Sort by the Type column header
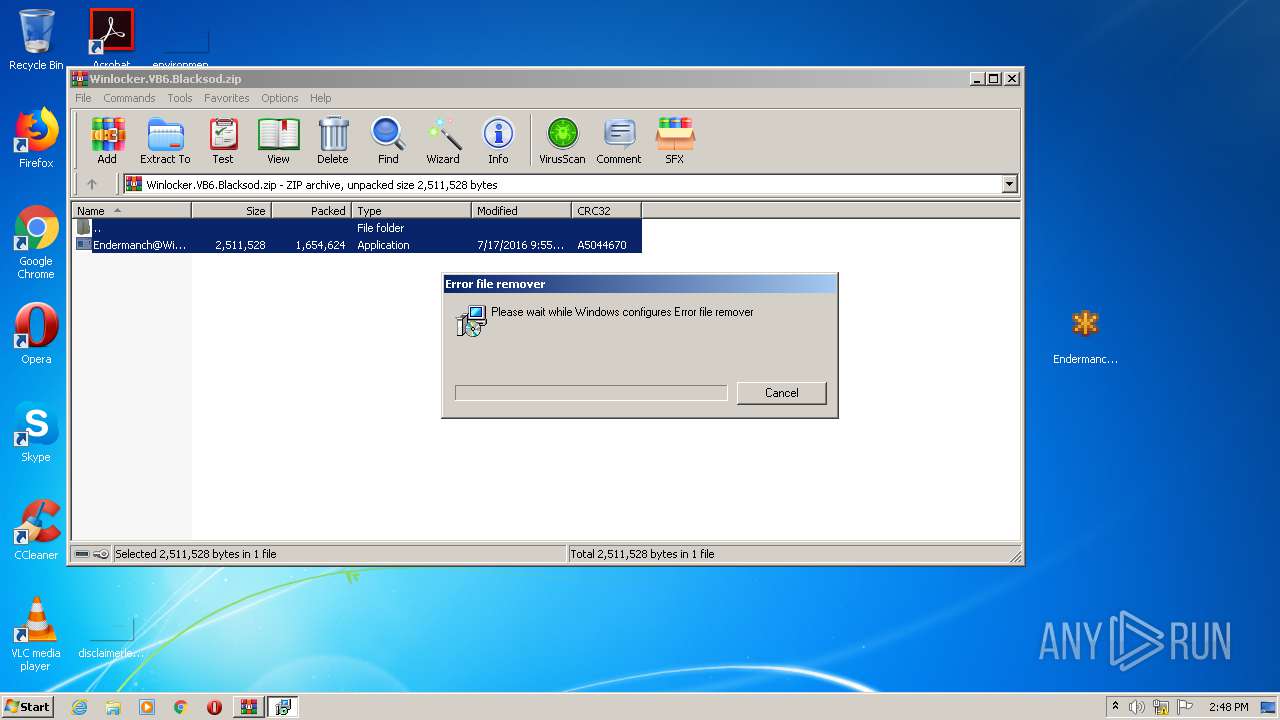Viewport: 1280px width, 720px height. [x=411, y=210]
